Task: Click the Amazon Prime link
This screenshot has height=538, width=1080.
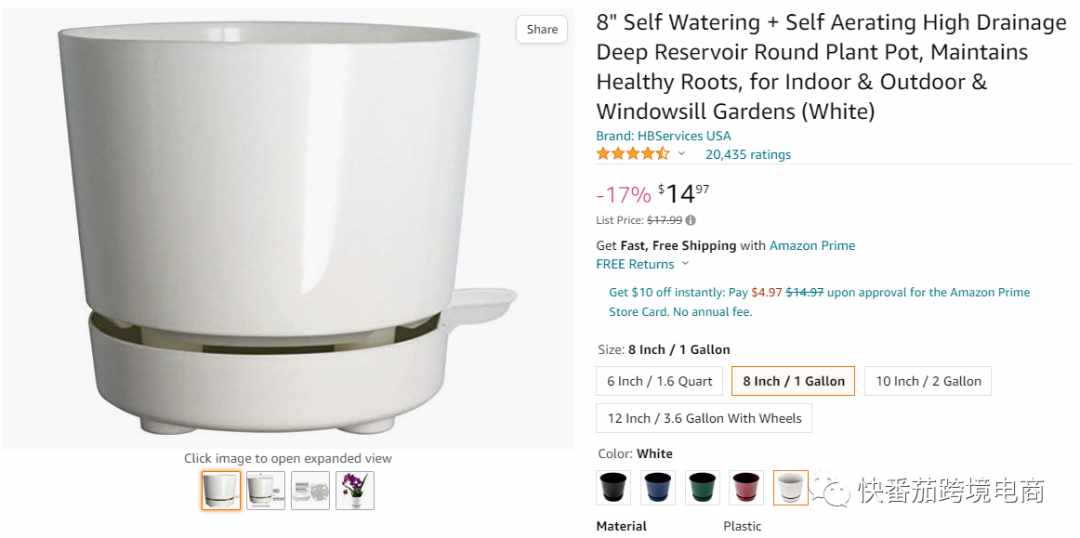Action: click(x=812, y=245)
